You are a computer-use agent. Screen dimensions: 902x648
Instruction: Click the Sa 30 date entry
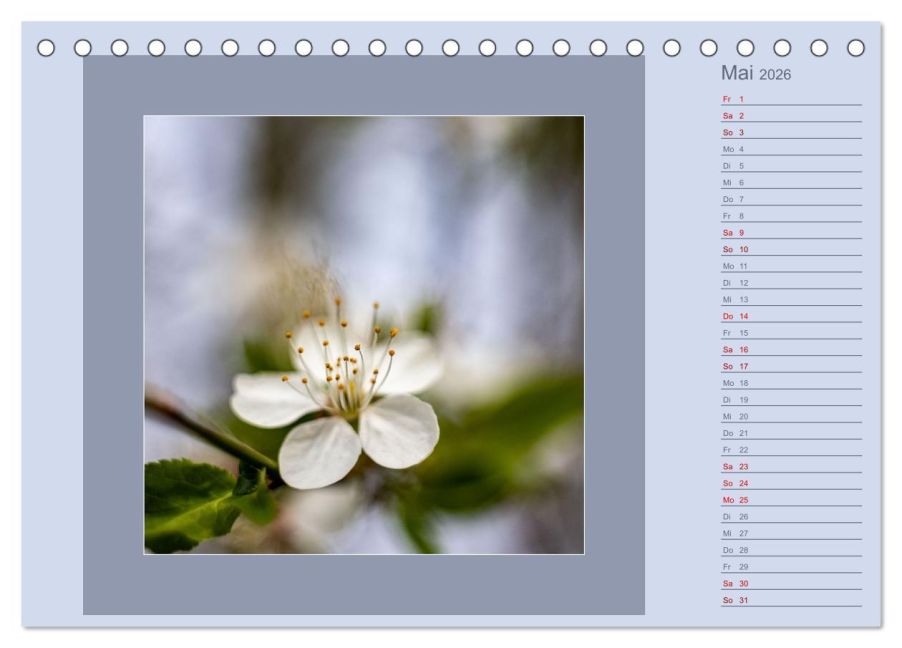pos(790,583)
